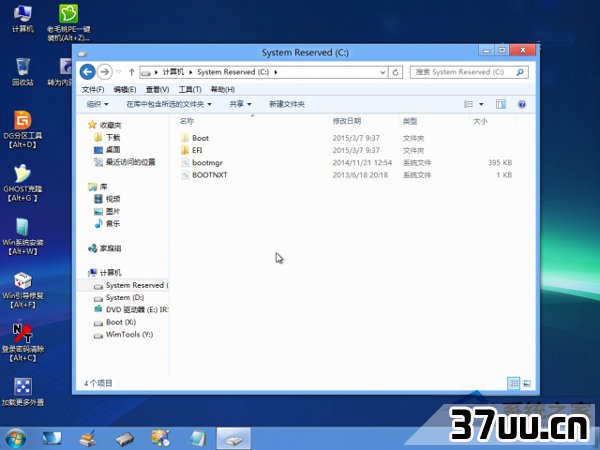Go up one folder level
The width and height of the screenshot is (600, 450).
(131, 72)
